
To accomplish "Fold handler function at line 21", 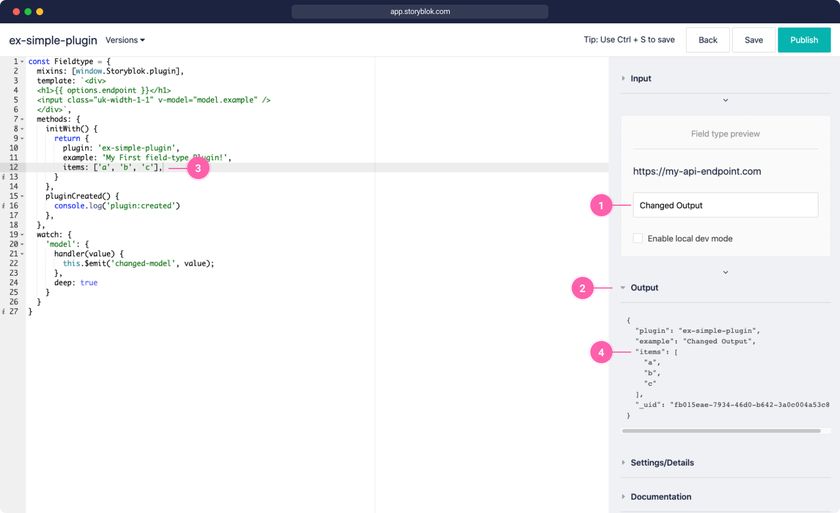I will tap(22, 254).
